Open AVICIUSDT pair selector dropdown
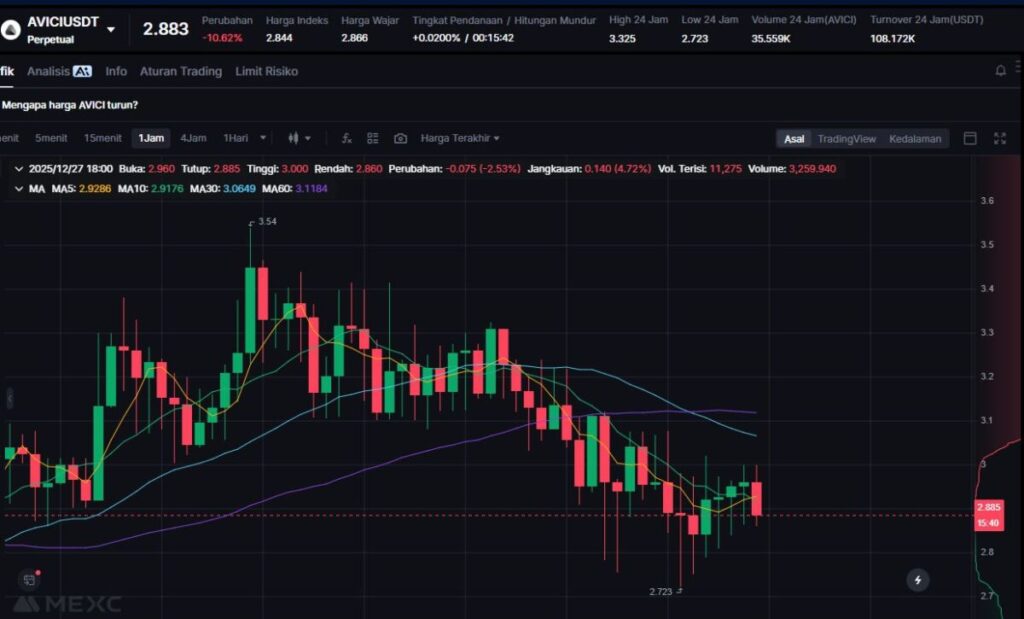 pos(111,29)
